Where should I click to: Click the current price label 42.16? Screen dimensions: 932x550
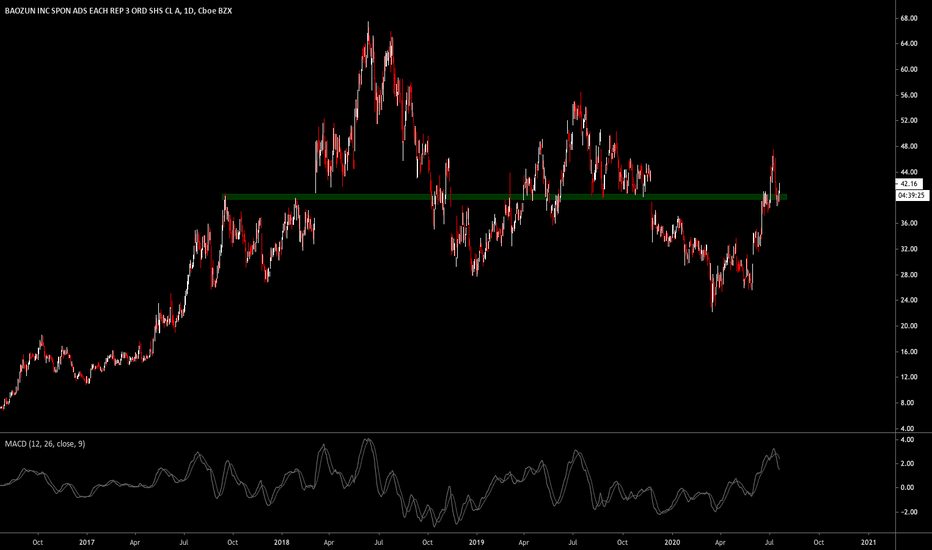(909, 184)
